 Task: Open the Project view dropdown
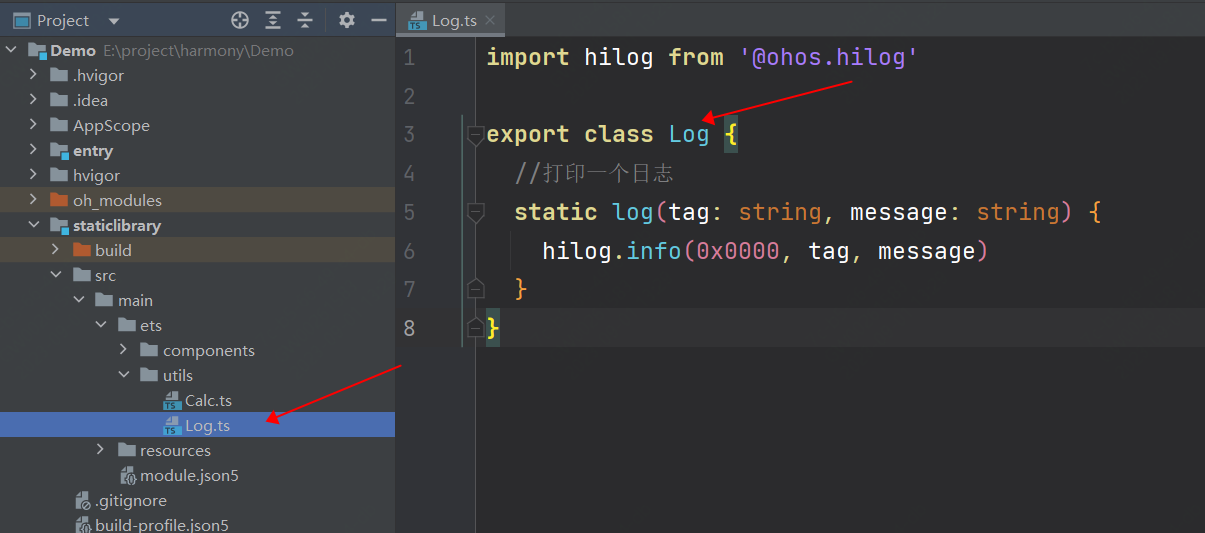[x=113, y=21]
